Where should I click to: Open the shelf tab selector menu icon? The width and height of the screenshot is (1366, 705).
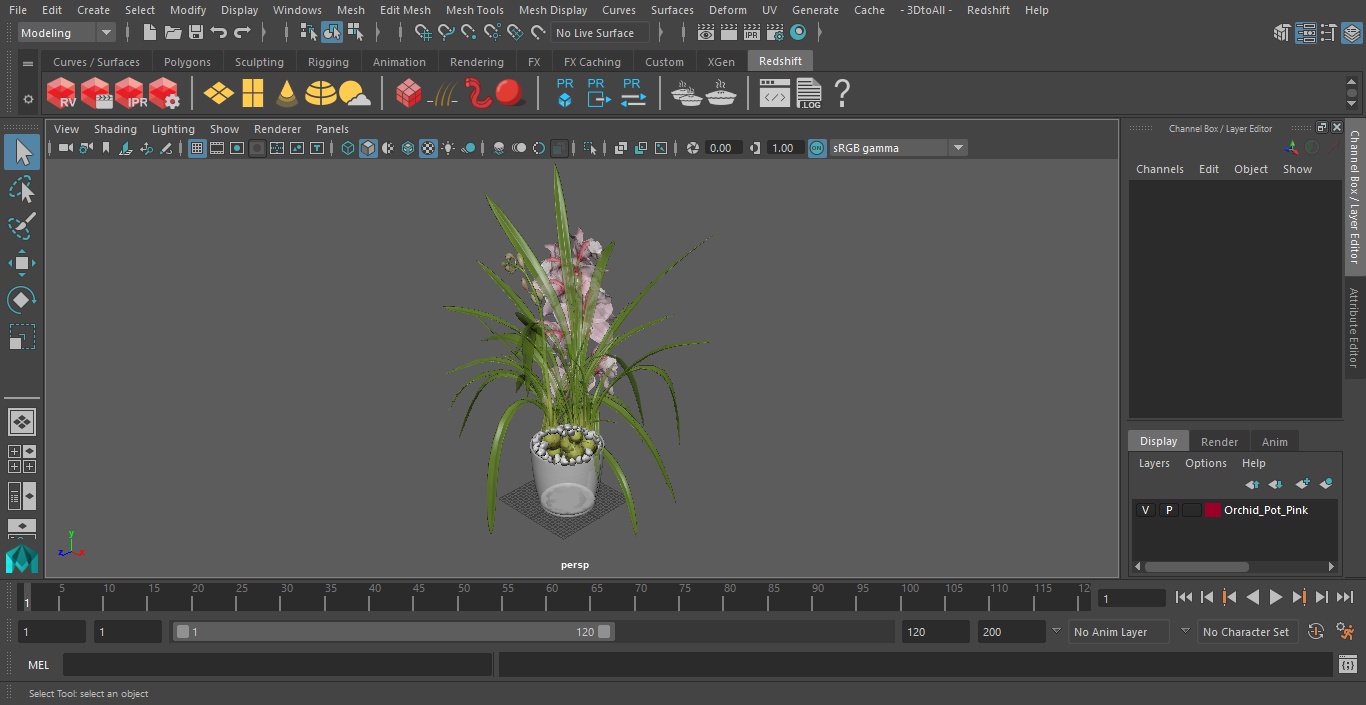pyautogui.click(x=28, y=63)
